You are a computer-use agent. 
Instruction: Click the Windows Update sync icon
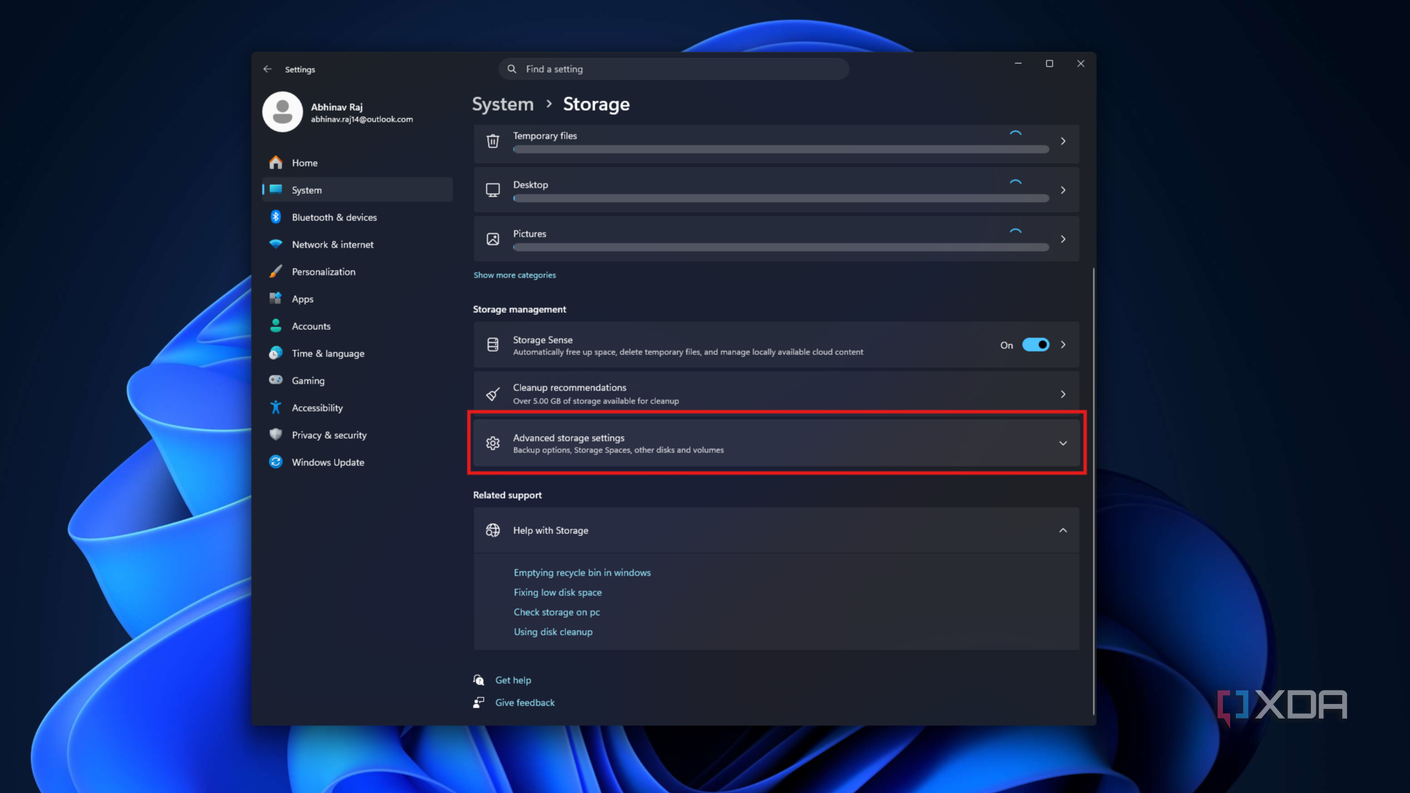point(276,462)
